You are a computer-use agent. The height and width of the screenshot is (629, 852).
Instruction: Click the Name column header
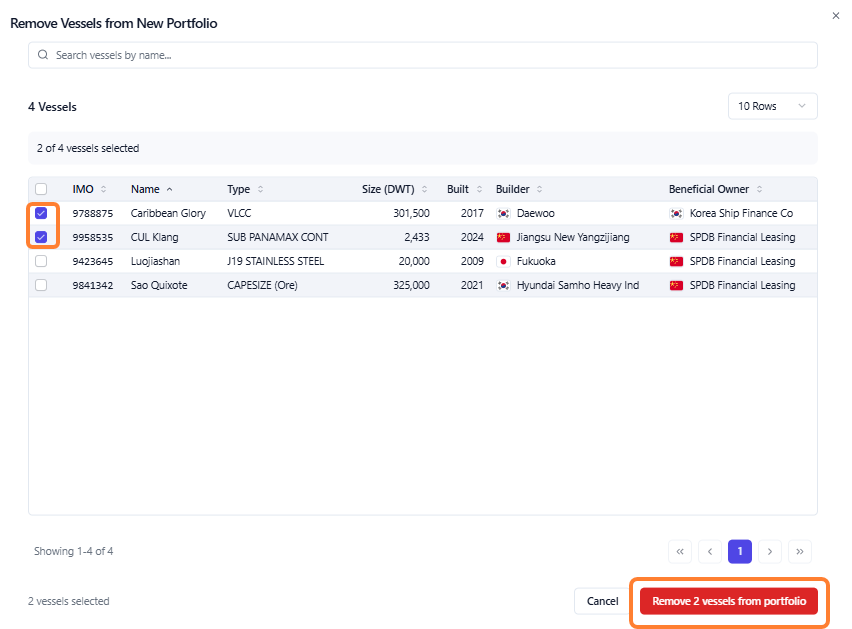pyautogui.click(x=145, y=189)
